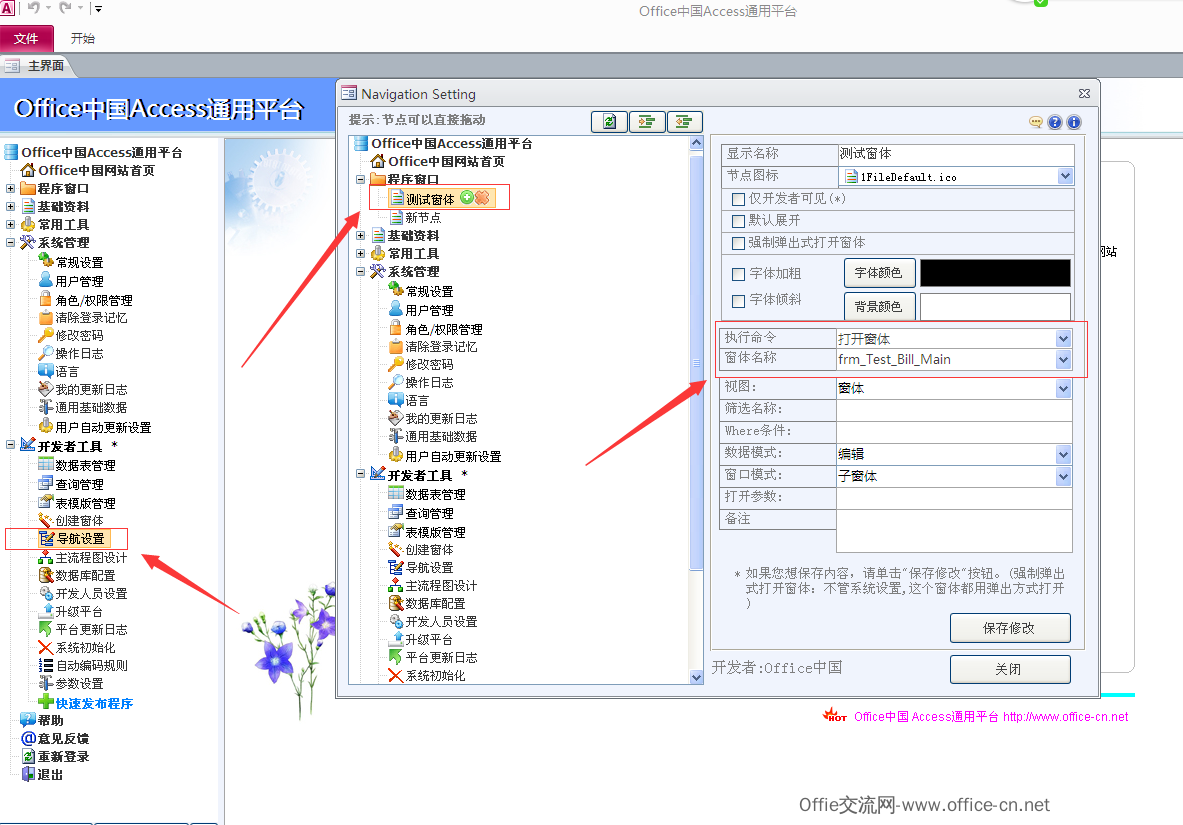Click the 背景颜色 button
The height and width of the screenshot is (825, 1183).
[879, 306]
